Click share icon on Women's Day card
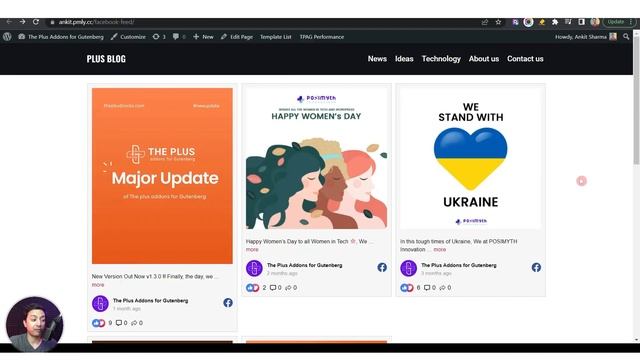The height and width of the screenshot is (360, 640). click(288, 288)
